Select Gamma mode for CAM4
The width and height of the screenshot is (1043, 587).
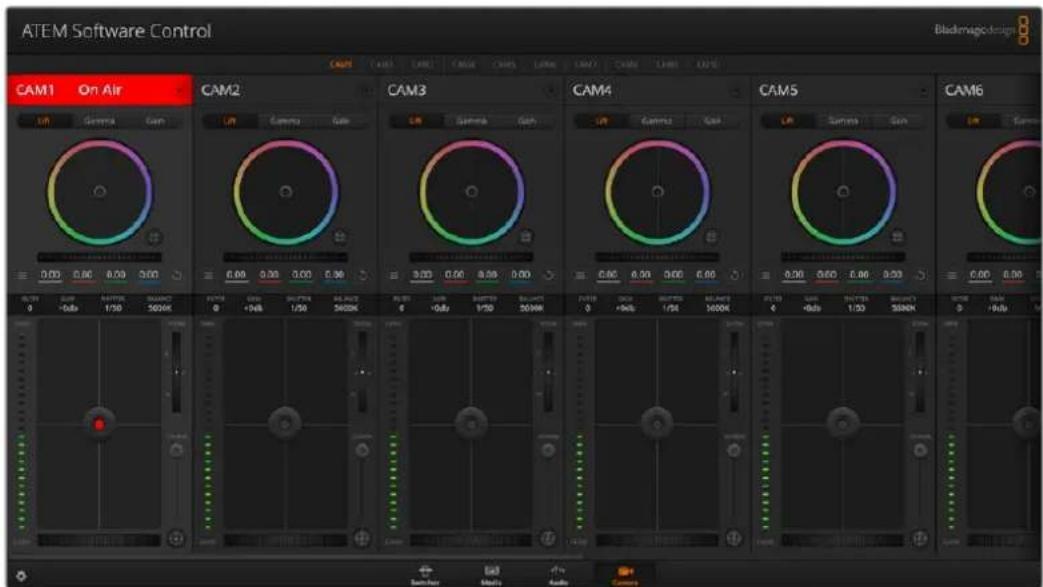pyautogui.click(x=657, y=121)
